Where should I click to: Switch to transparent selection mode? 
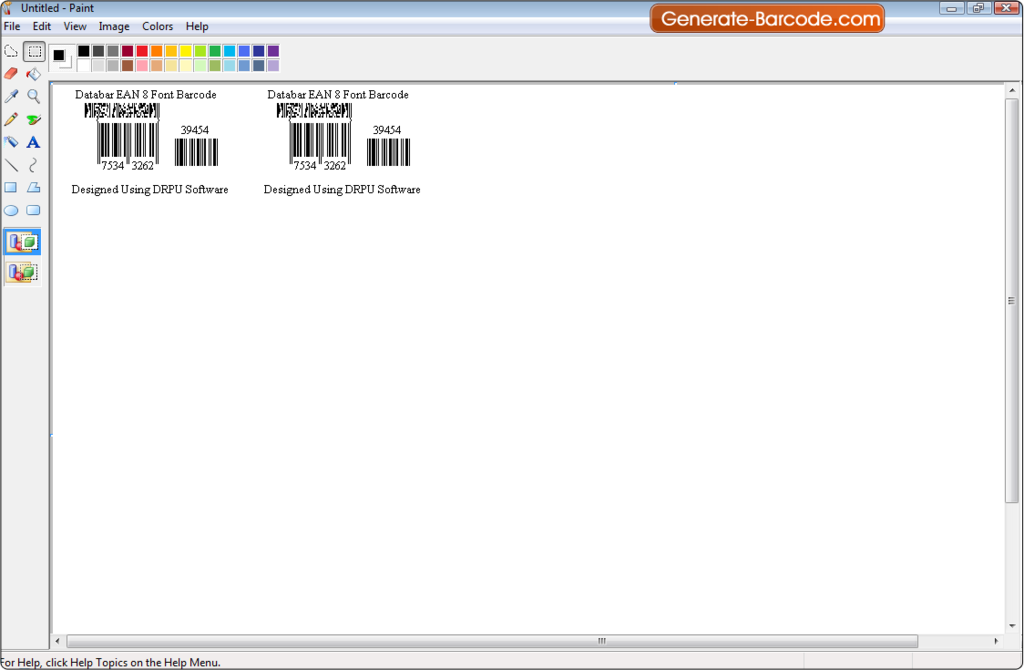21,271
